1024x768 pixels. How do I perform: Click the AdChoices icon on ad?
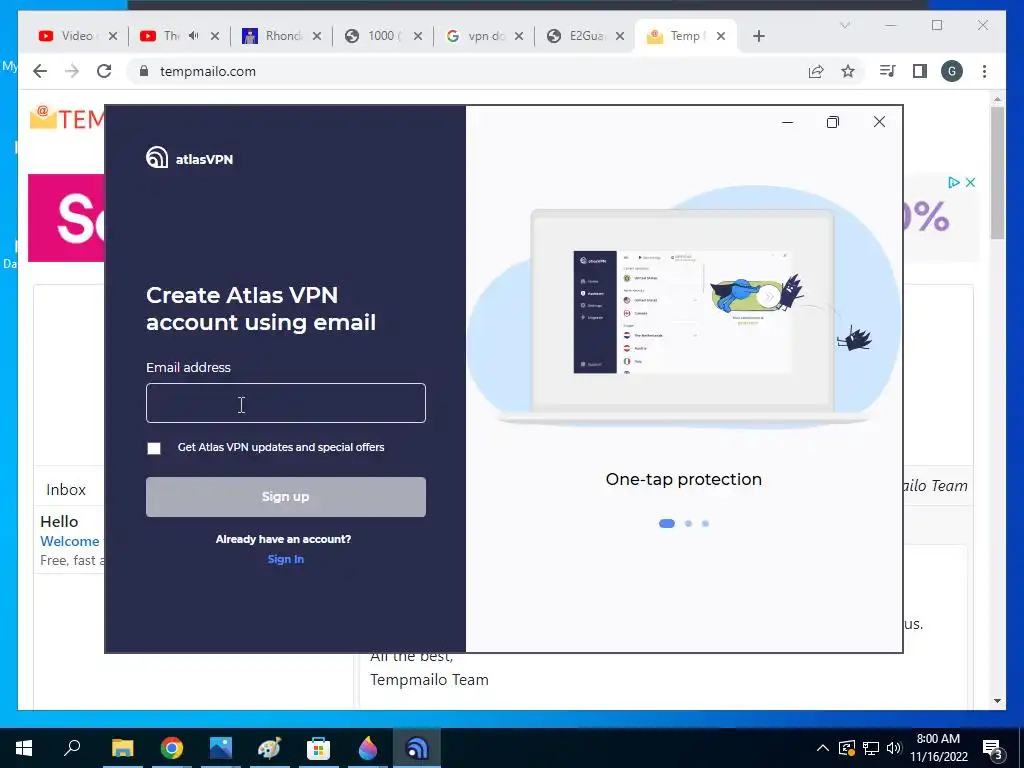[953, 182]
